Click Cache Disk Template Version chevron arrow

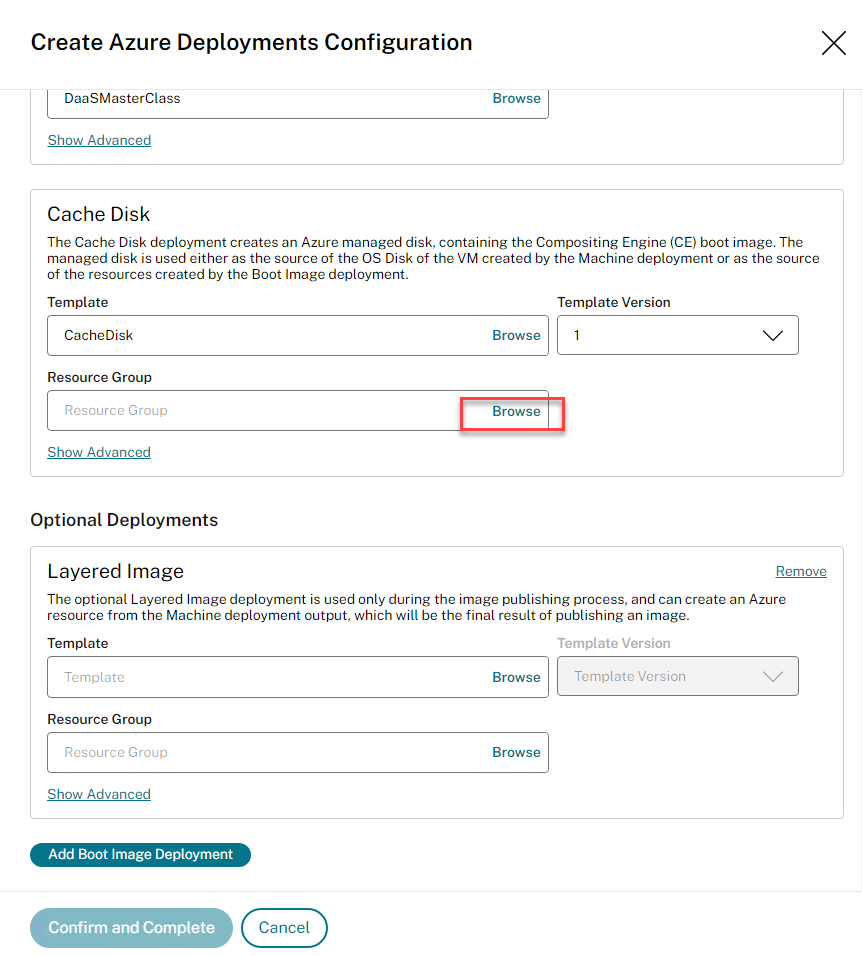pos(772,336)
